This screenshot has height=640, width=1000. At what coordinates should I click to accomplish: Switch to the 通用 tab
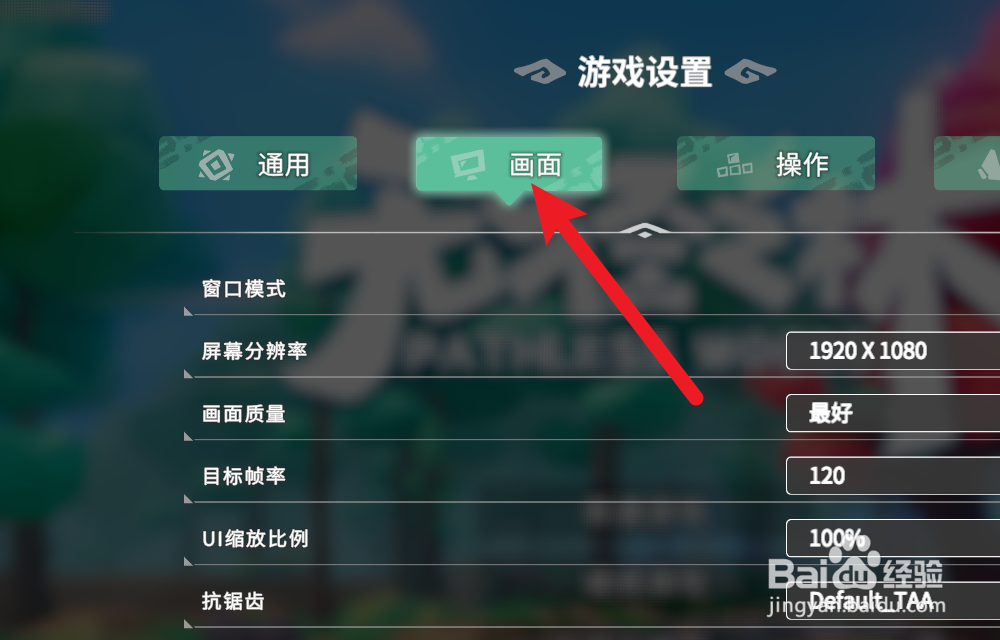click(258, 163)
